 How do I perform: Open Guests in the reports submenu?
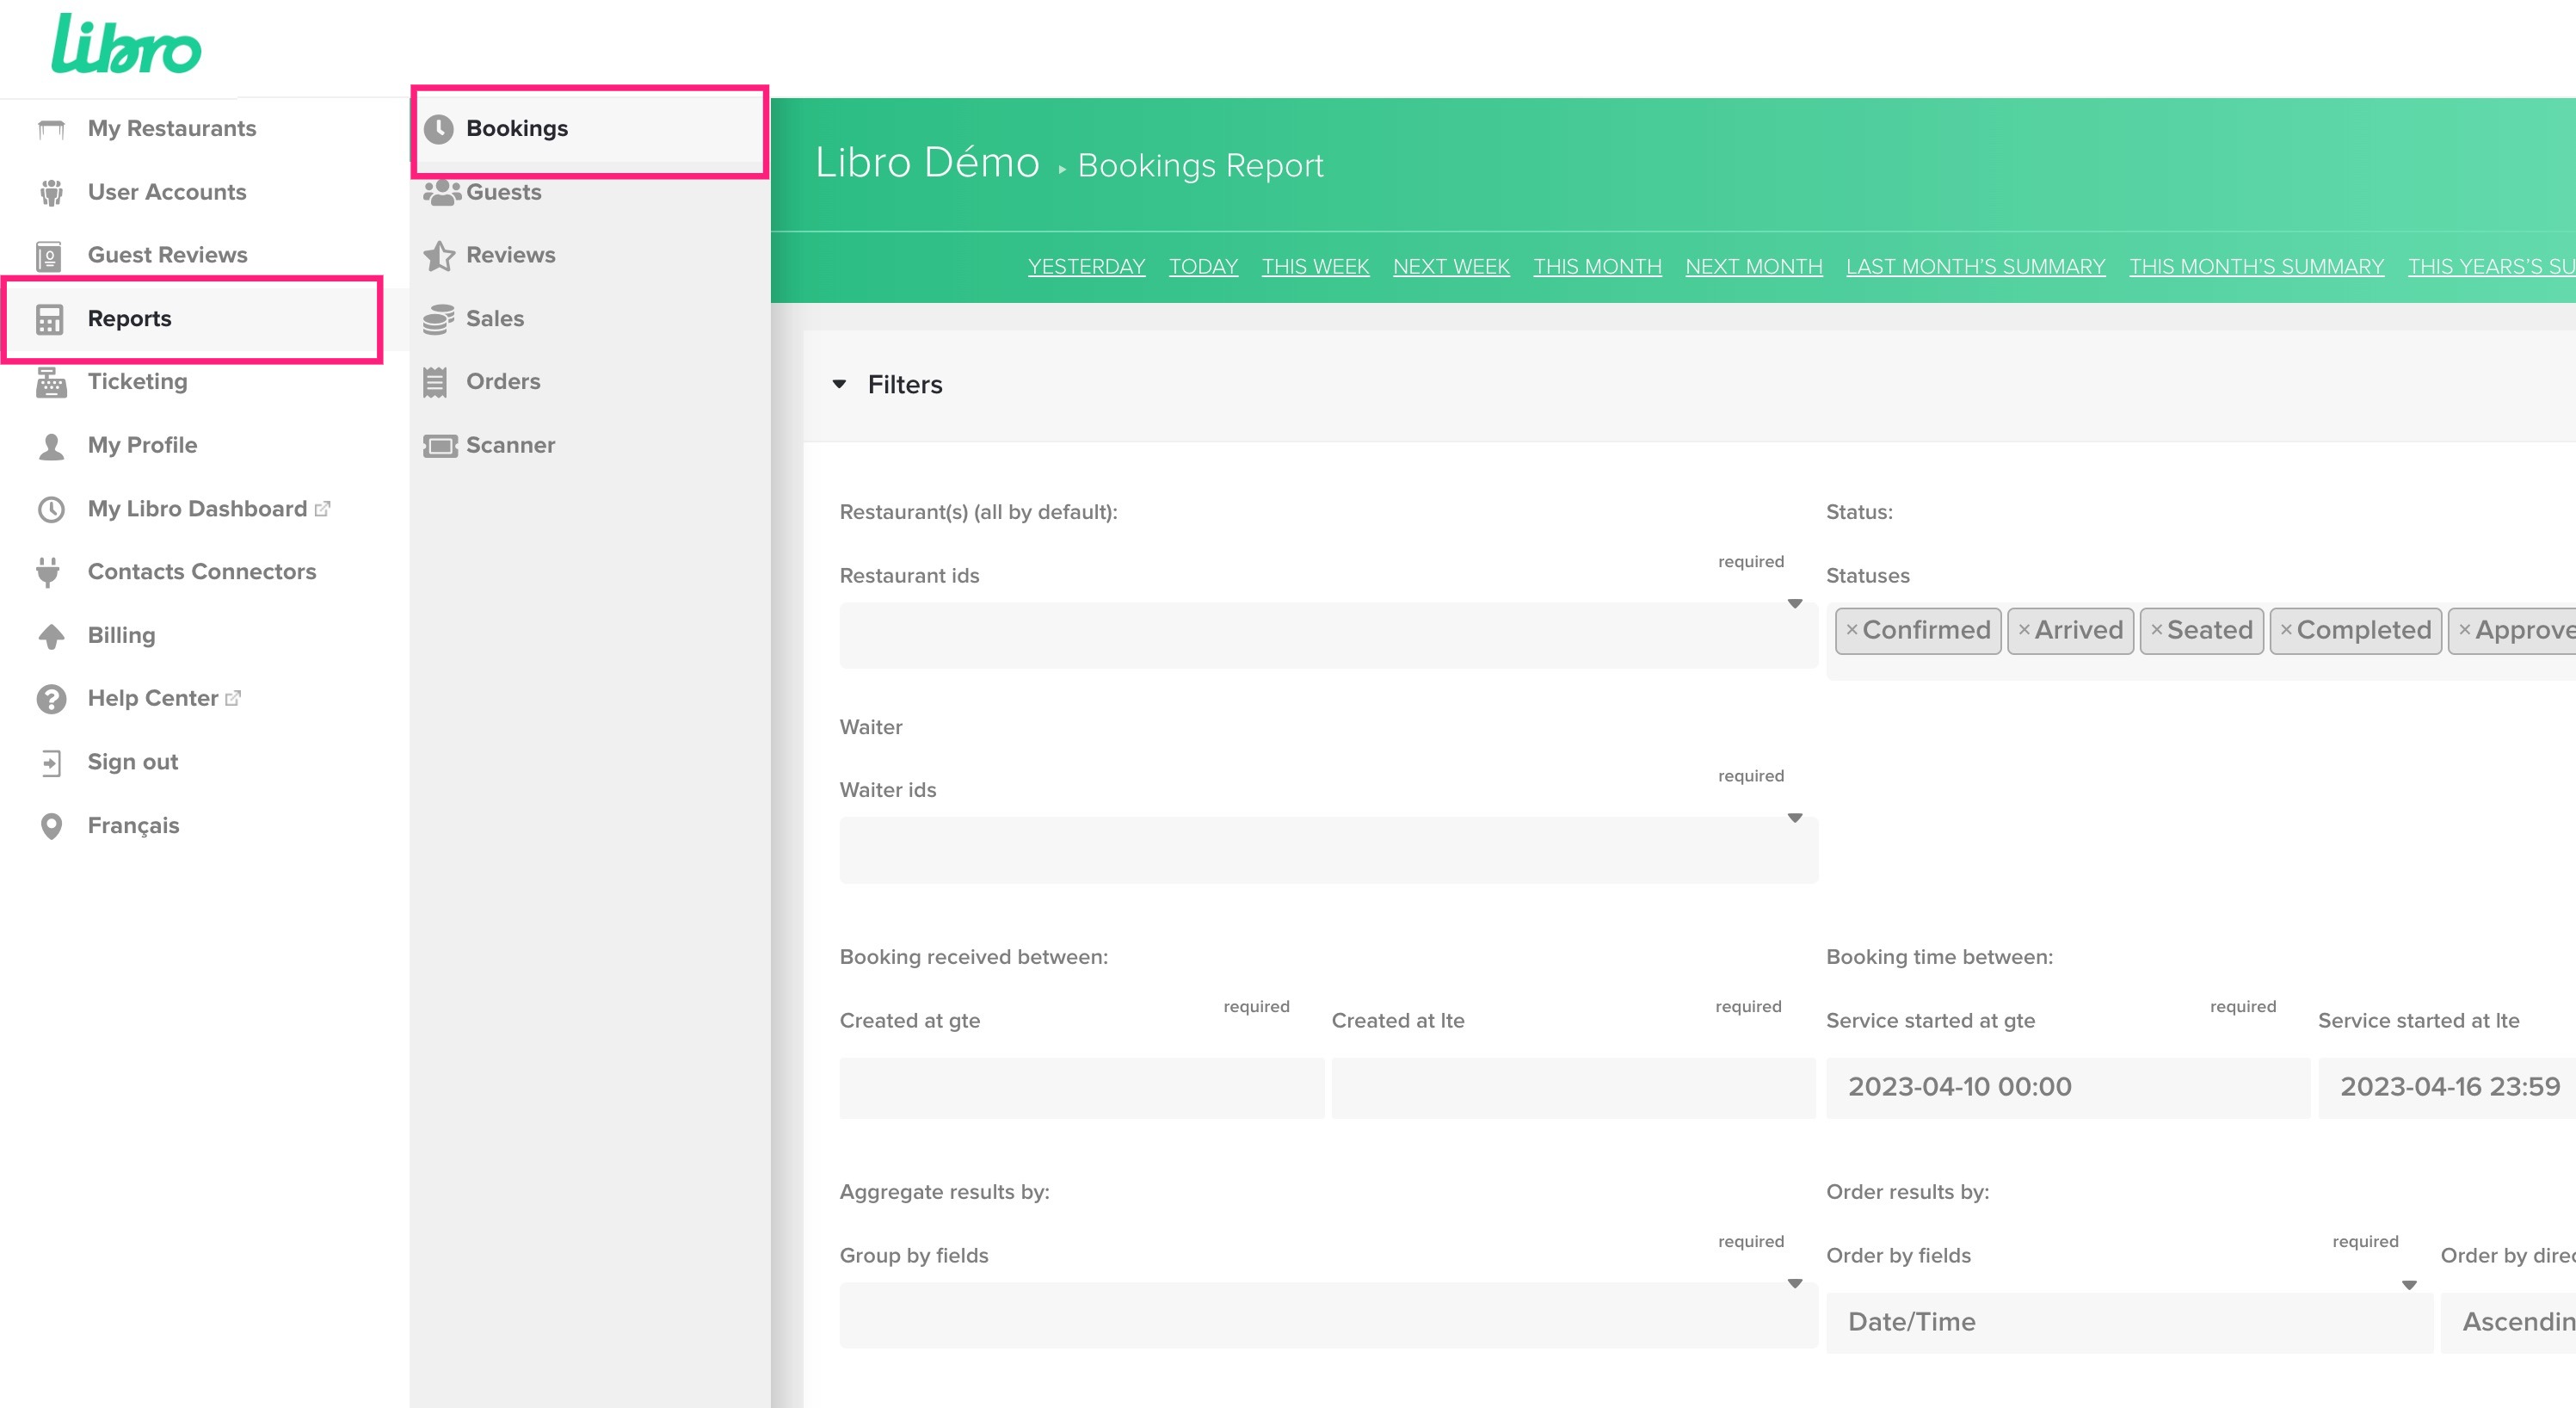click(x=503, y=192)
